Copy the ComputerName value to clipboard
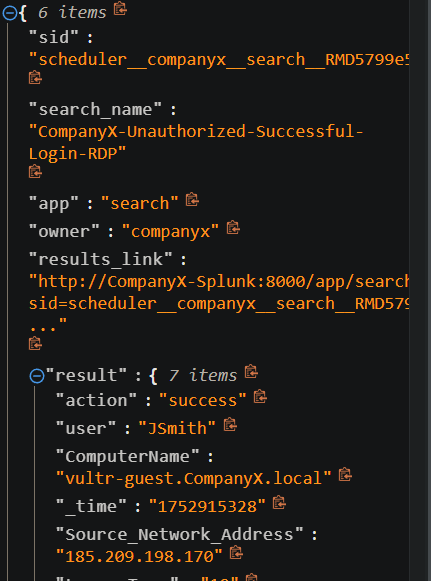The width and height of the screenshot is (431, 581). [345, 475]
